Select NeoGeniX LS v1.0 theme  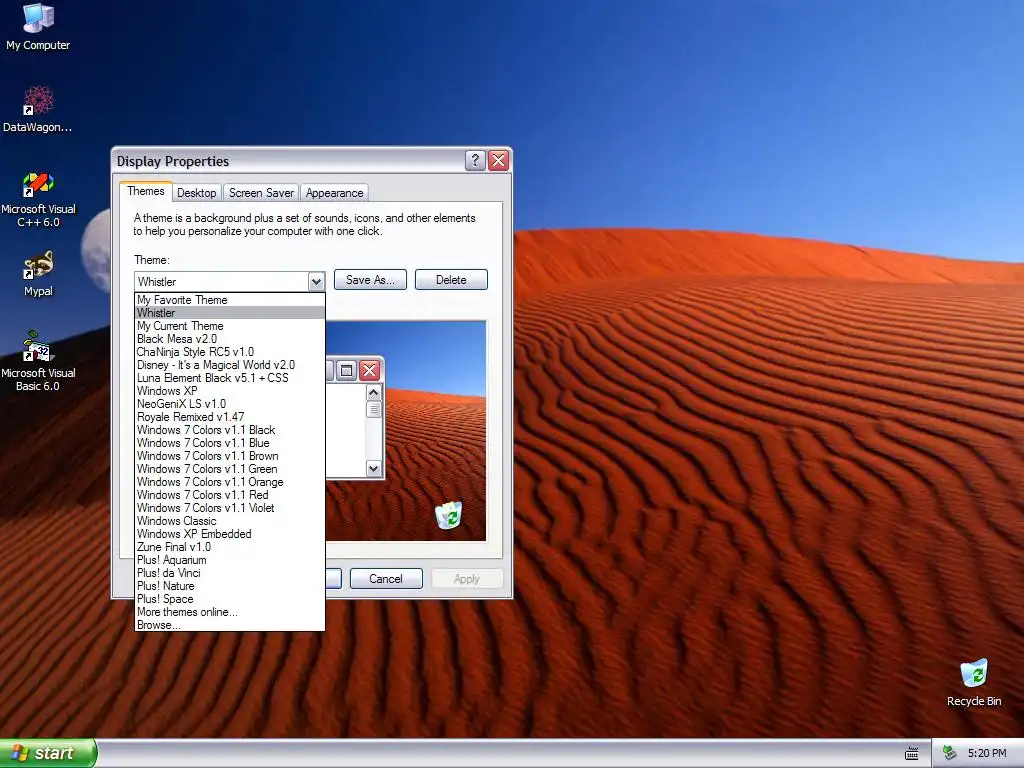(230, 404)
